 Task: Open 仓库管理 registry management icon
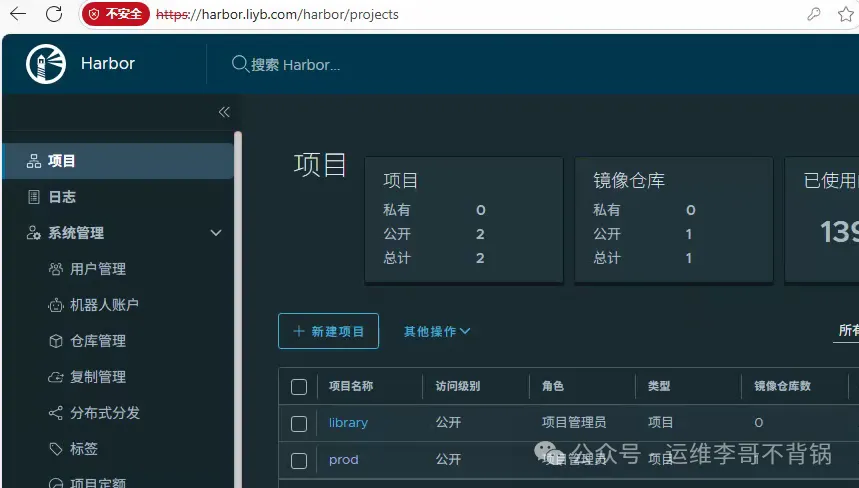coord(56,341)
